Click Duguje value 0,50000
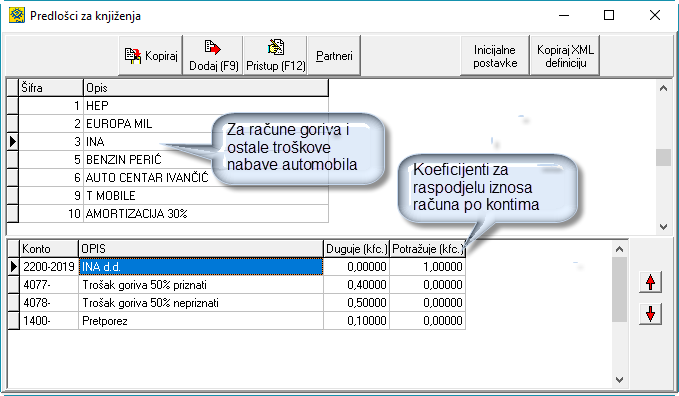 coord(356,303)
